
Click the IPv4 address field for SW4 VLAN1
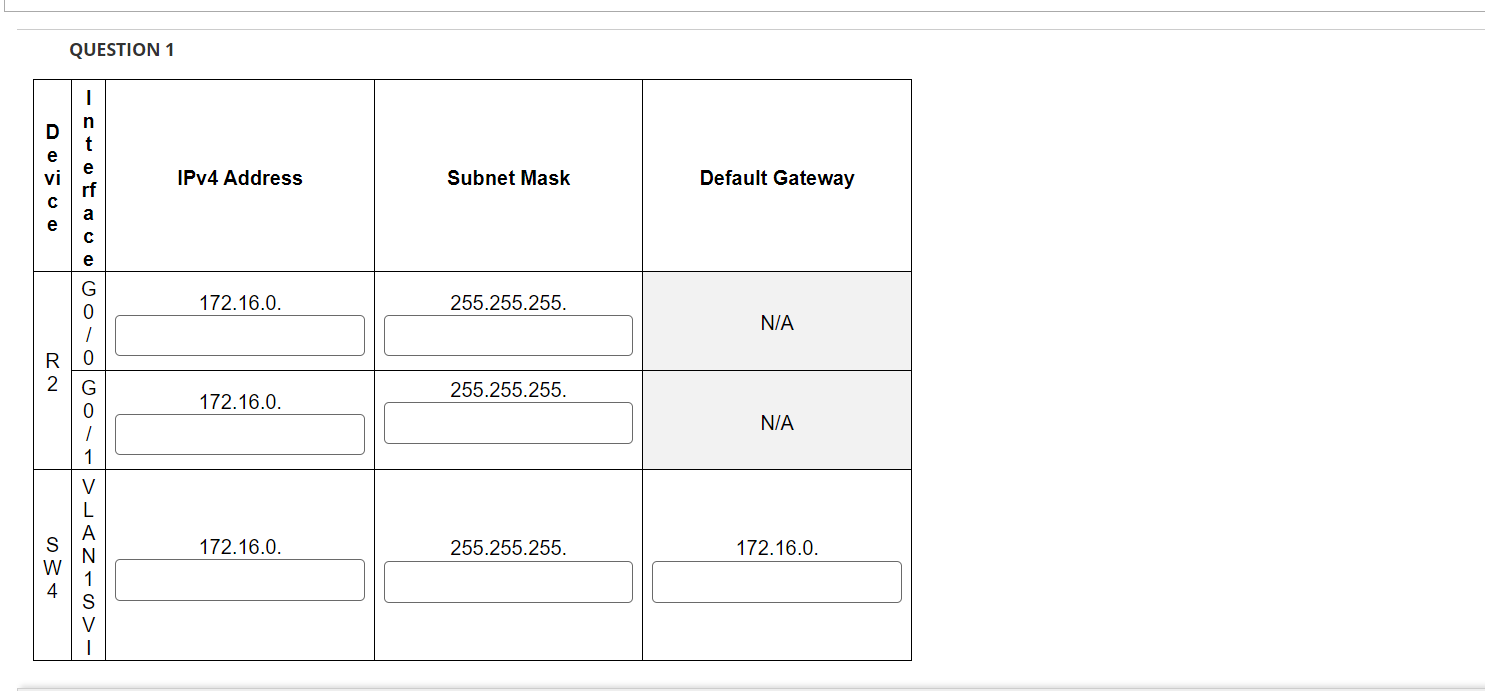point(239,580)
